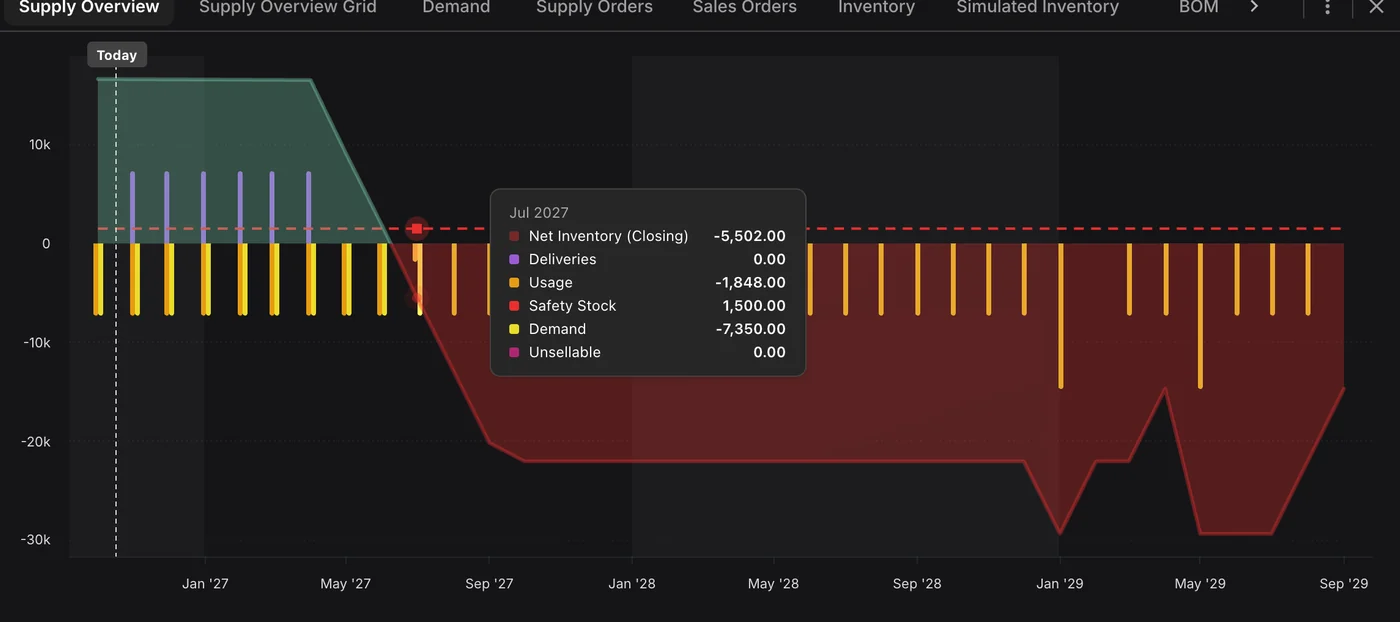Click the May '27 axis label
The height and width of the screenshot is (622, 1400).
(x=346, y=584)
